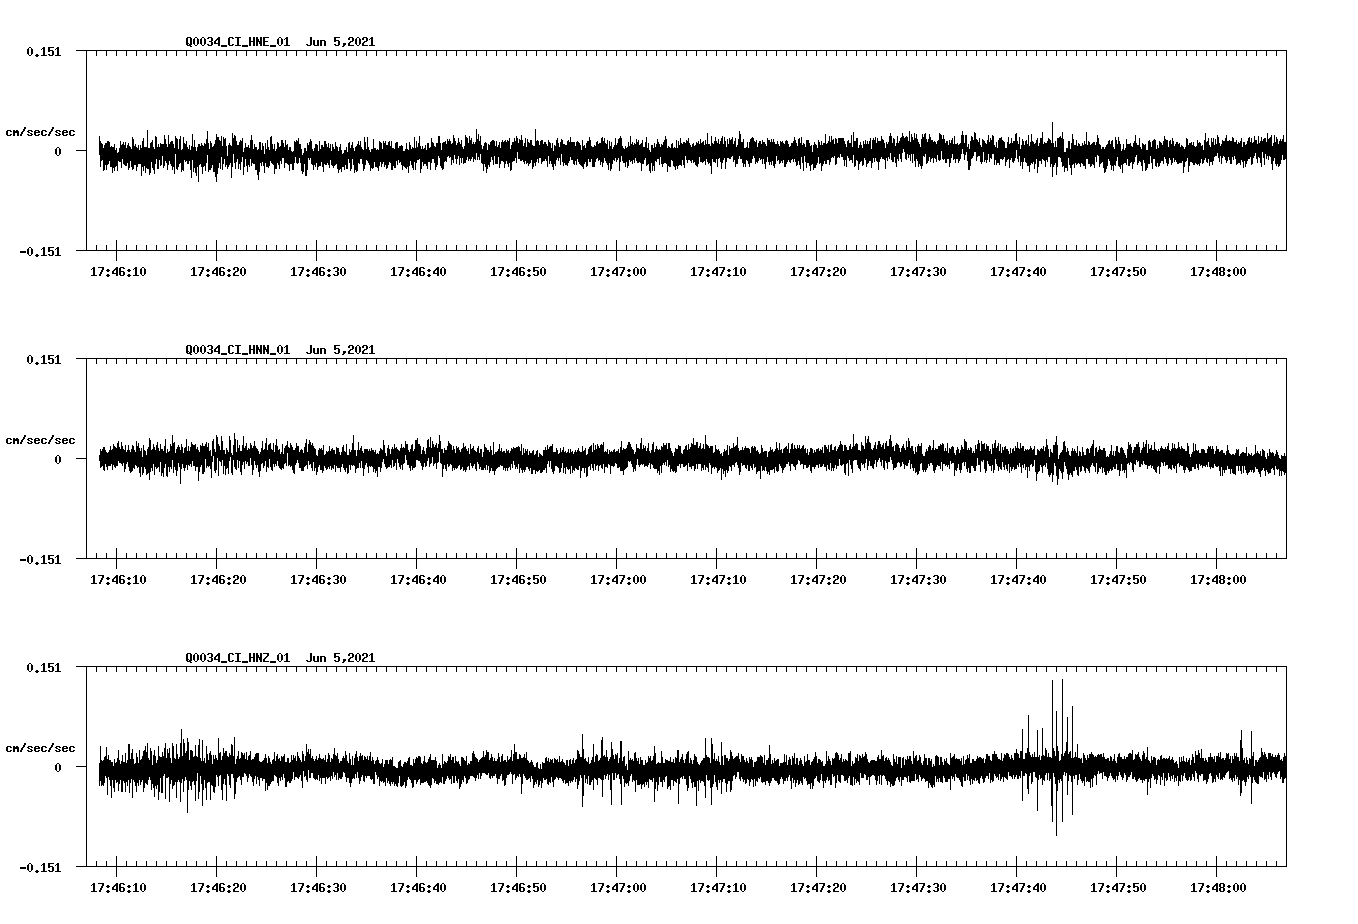Select the -0.151 lower limit on the HNE axis
The image size is (1358, 924).
40,251
